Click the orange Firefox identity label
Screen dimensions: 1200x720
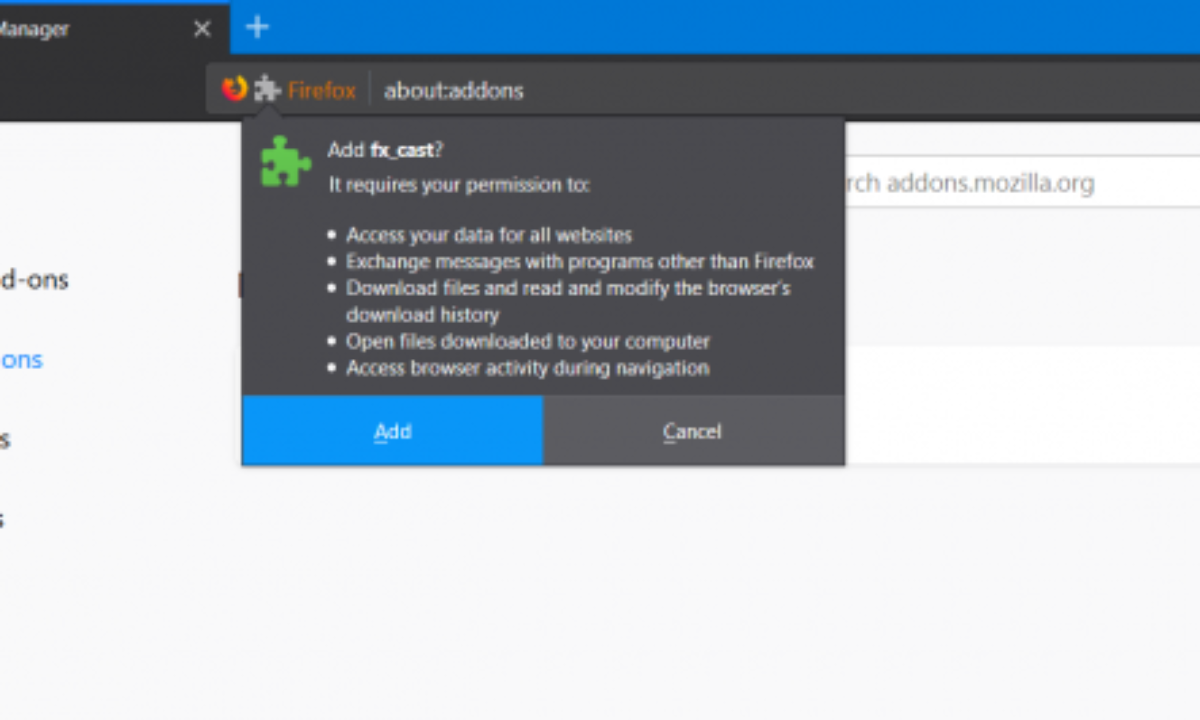pyautogui.click(x=322, y=91)
